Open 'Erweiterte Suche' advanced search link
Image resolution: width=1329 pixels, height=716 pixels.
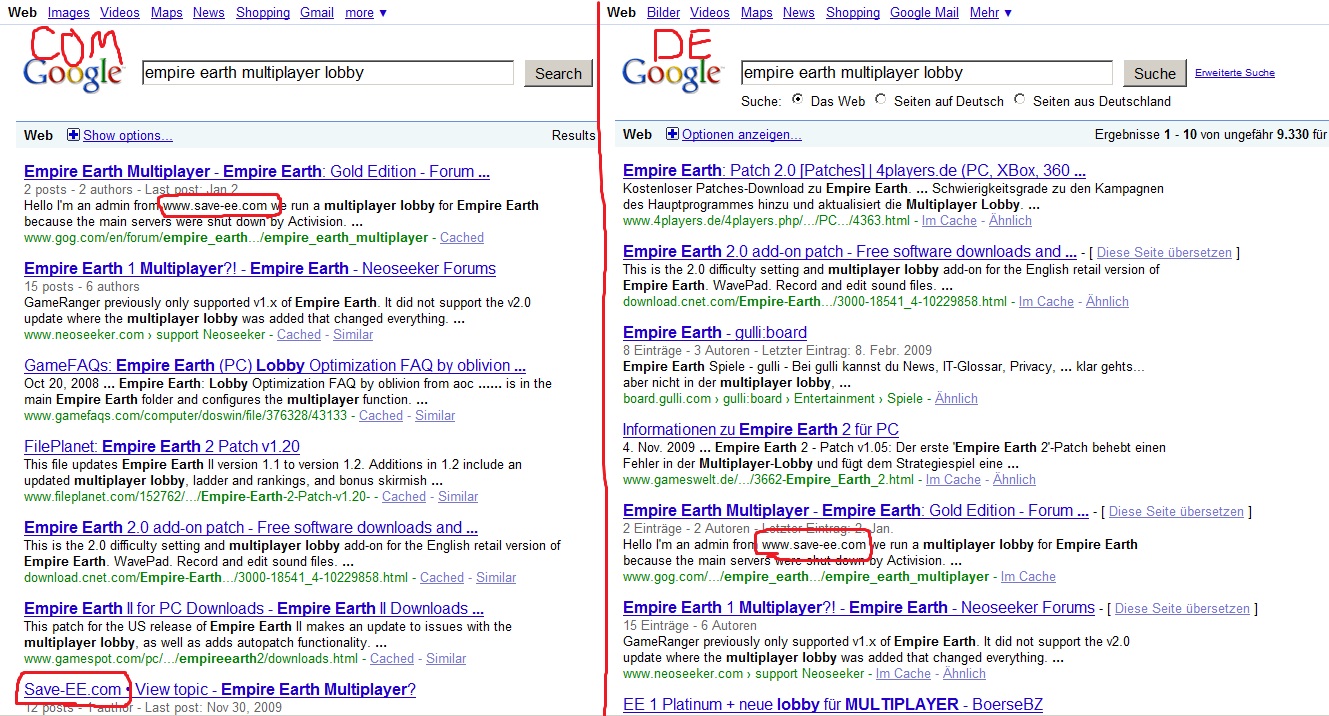pyautogui.click(x=1234, y=73)
